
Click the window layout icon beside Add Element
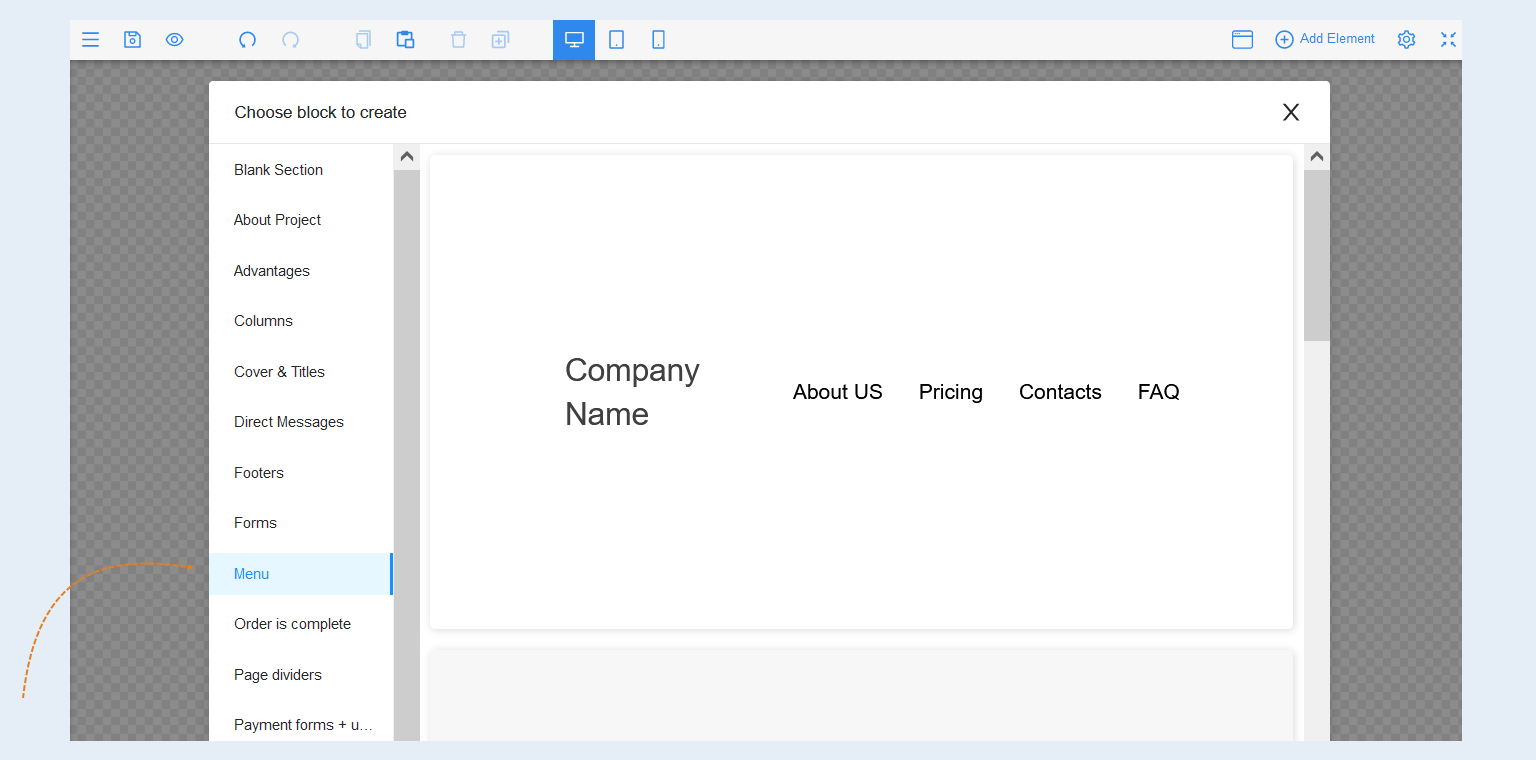click(1242, 40)
